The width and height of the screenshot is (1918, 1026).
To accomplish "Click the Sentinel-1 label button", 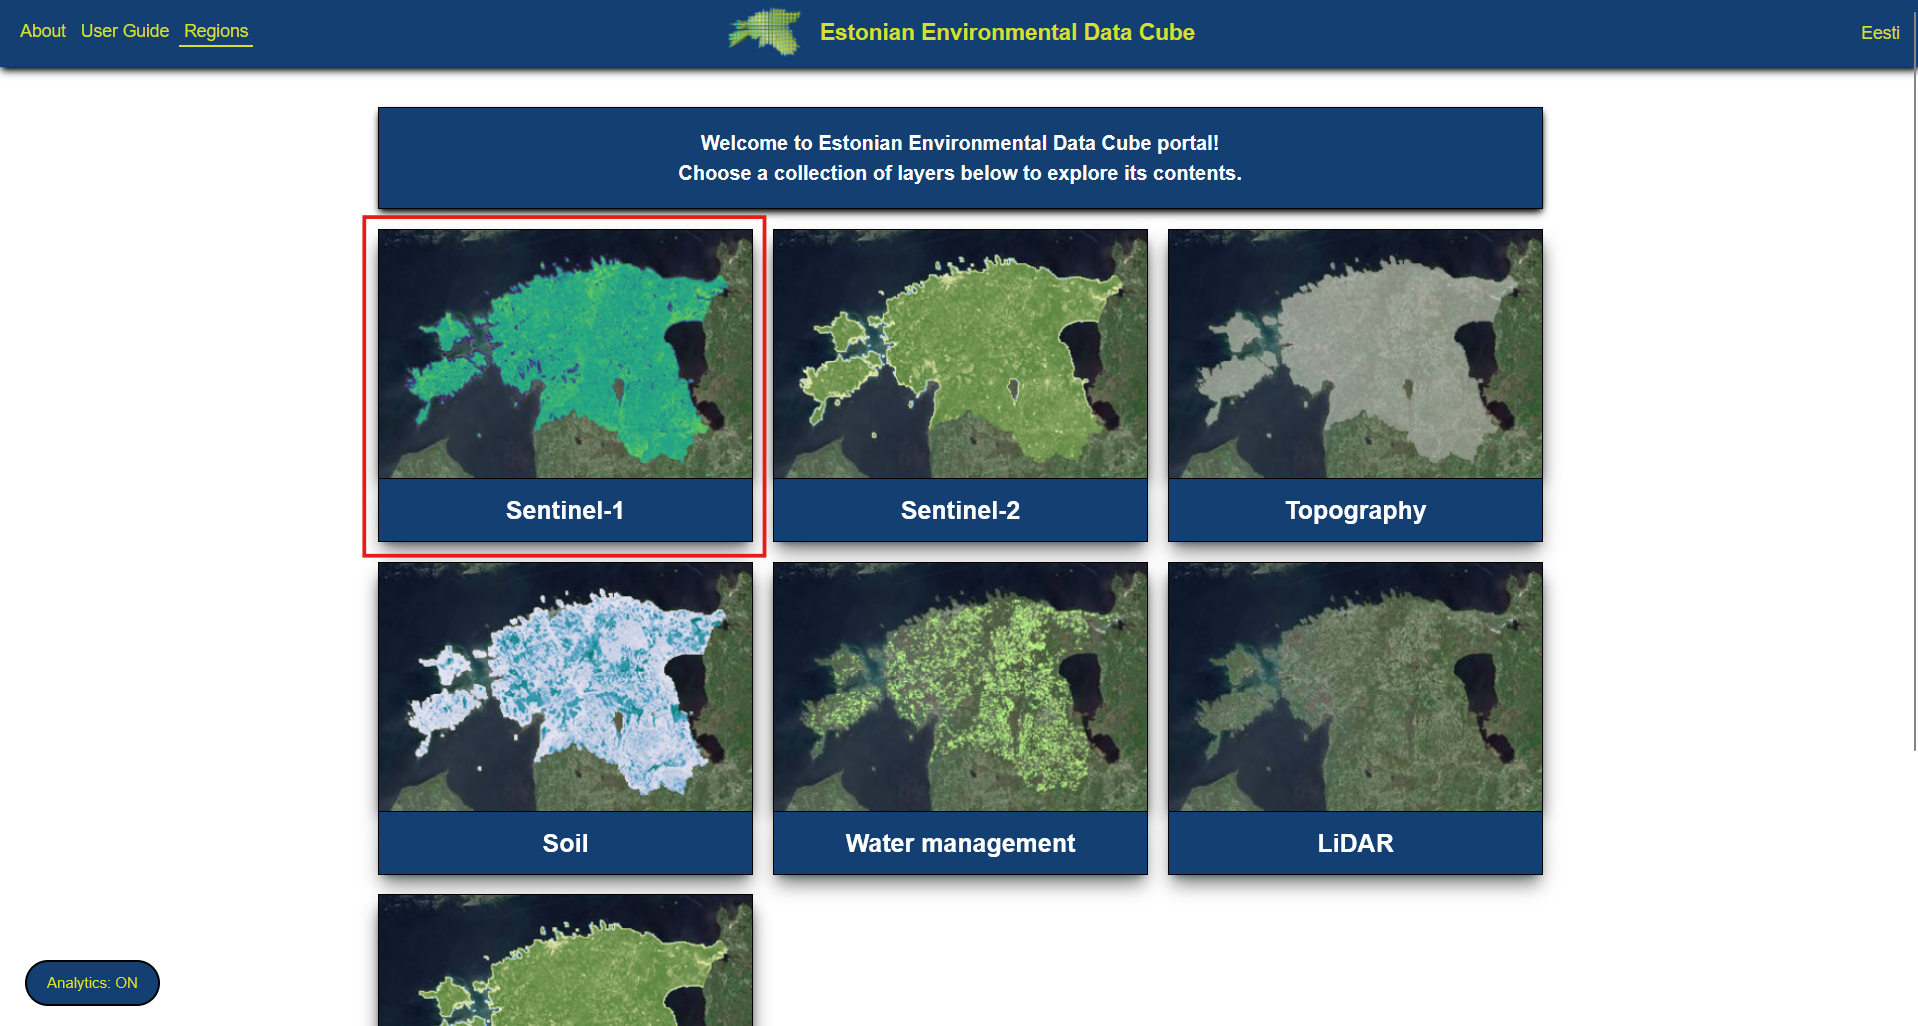I will [x=565, y=511].
